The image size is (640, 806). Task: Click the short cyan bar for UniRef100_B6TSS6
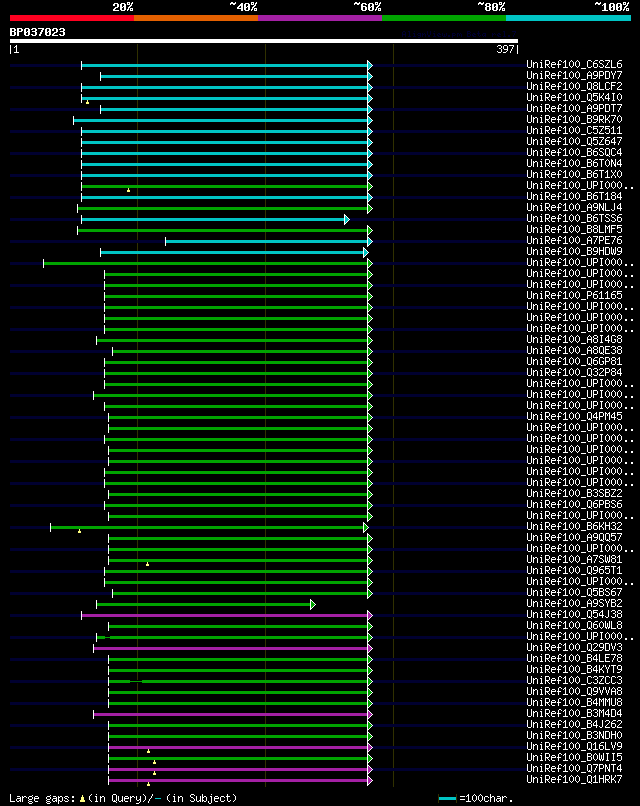click(213, 220)
